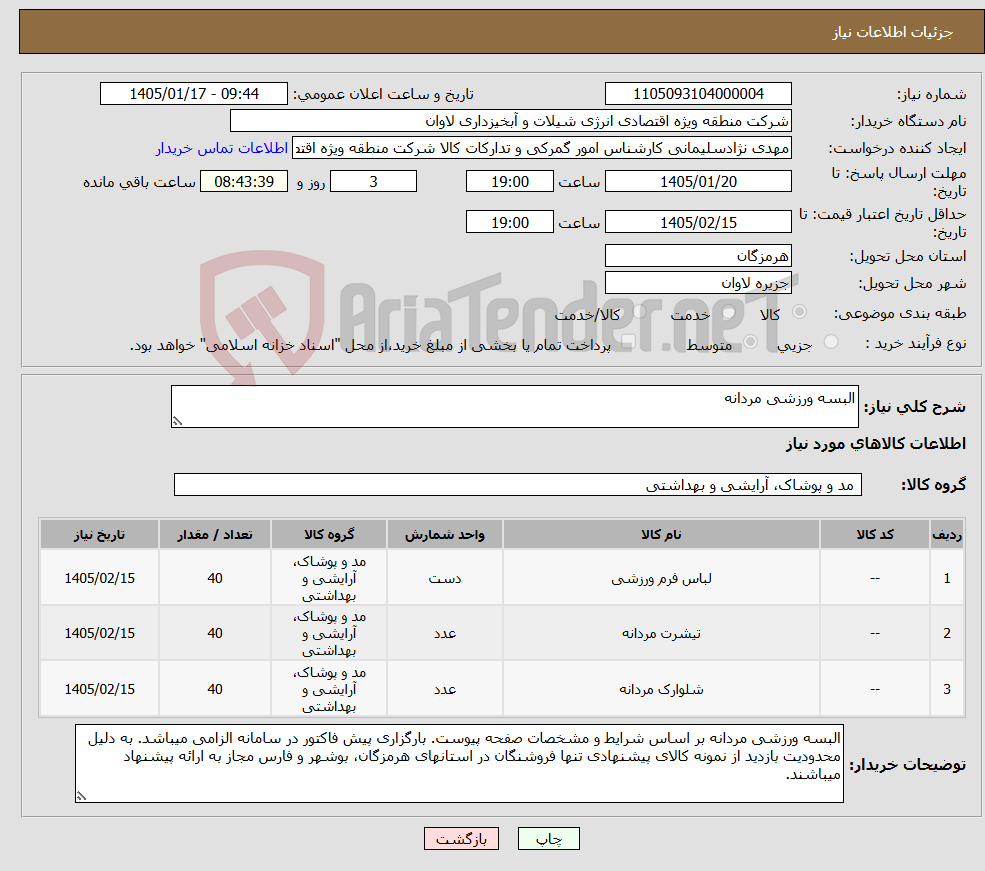Image resolution: width=985 pixels, height=871 pixels.
Task: Click row number 3 in the table
Action: [947, 689]
